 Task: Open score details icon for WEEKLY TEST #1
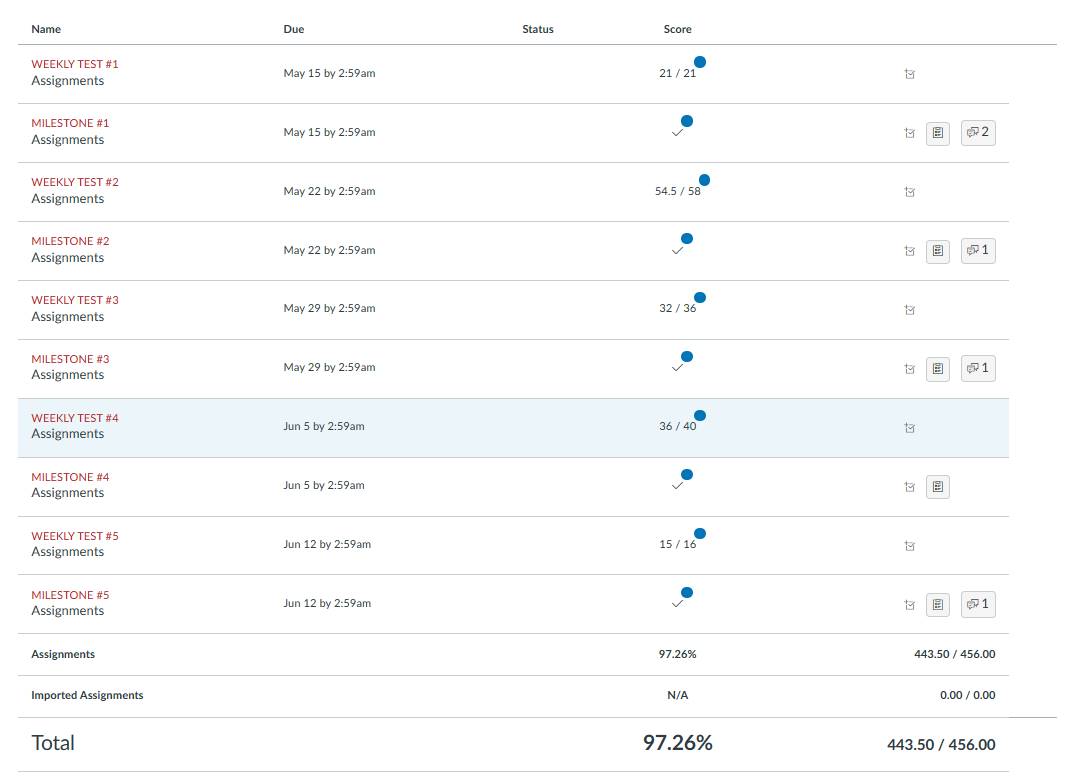(909, 74)
